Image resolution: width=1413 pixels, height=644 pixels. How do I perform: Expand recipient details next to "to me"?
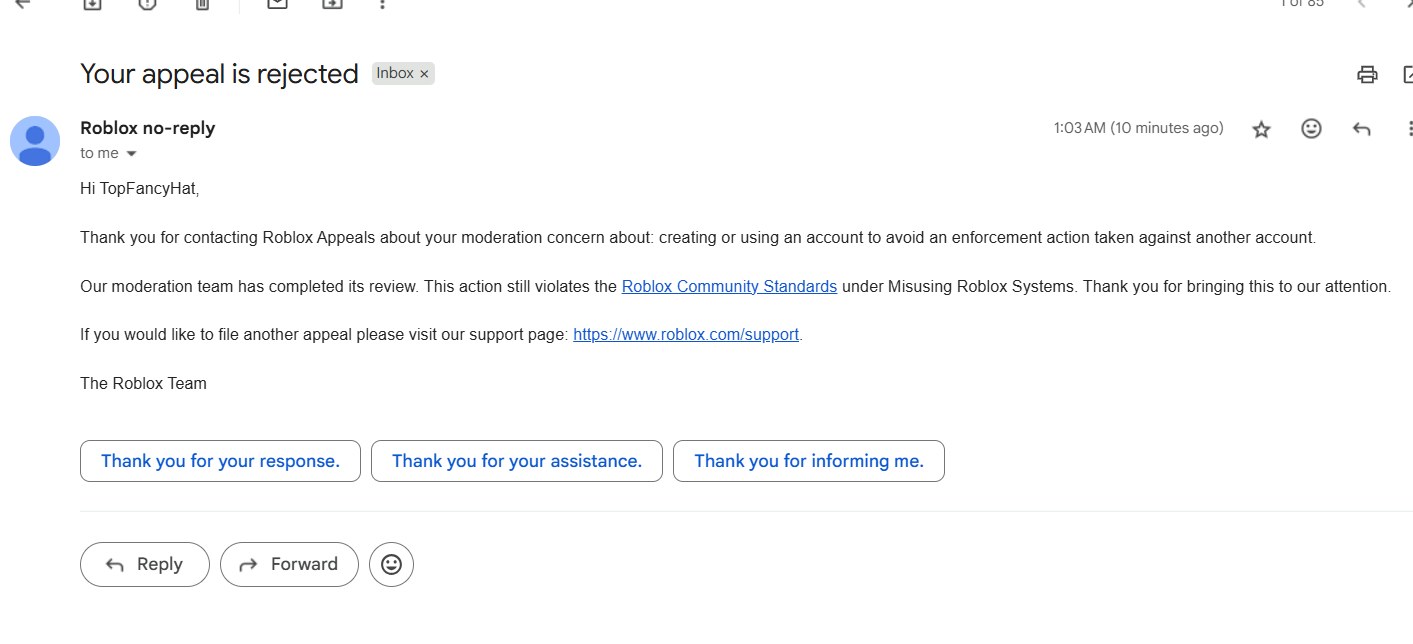131,154
